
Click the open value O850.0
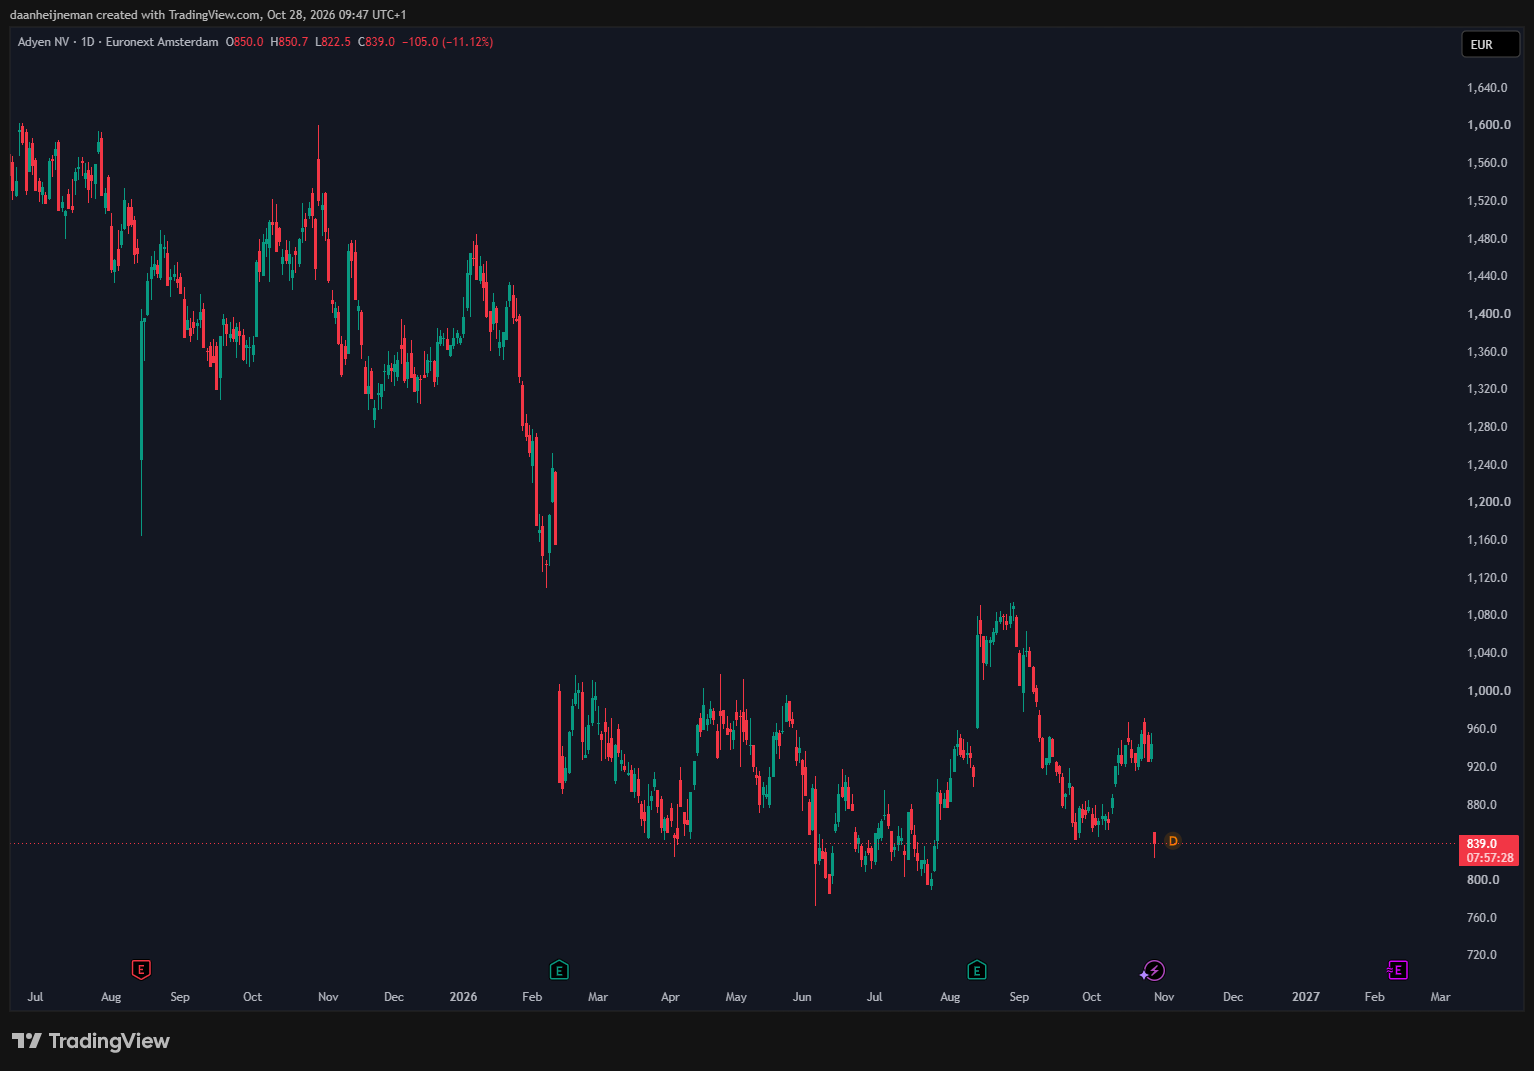[245, 42]
